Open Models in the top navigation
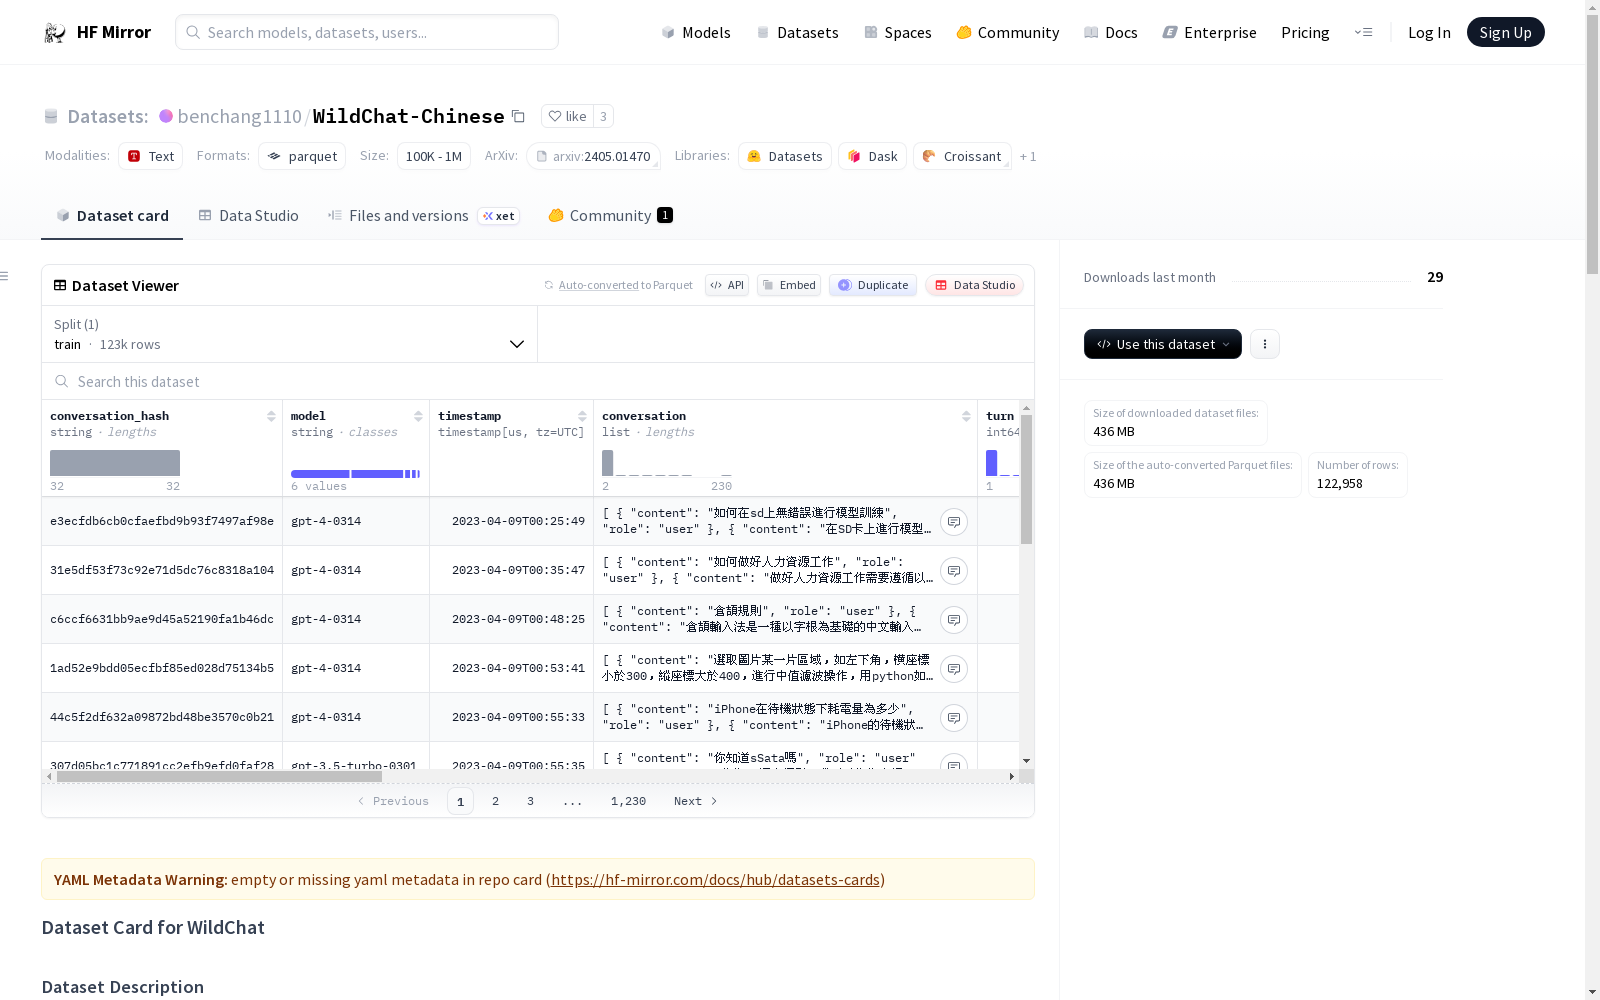1600x1000 pixels. point(696,33)
